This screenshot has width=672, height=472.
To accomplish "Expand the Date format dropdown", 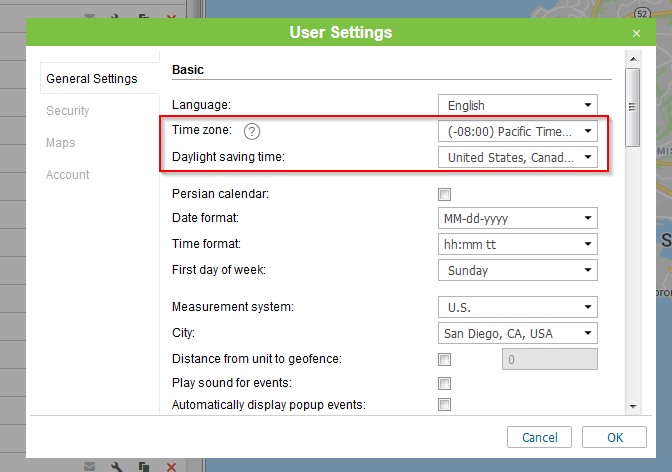I will [x=518, y=218].
